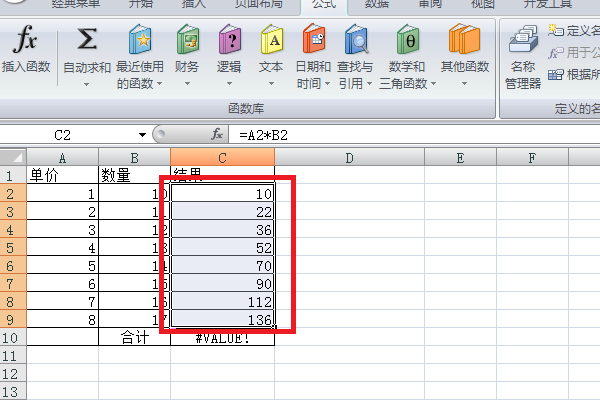The image size is (600, 400).
Task: Open the Logical (逻辑) functions icon
Action: (x=230, y=39)
